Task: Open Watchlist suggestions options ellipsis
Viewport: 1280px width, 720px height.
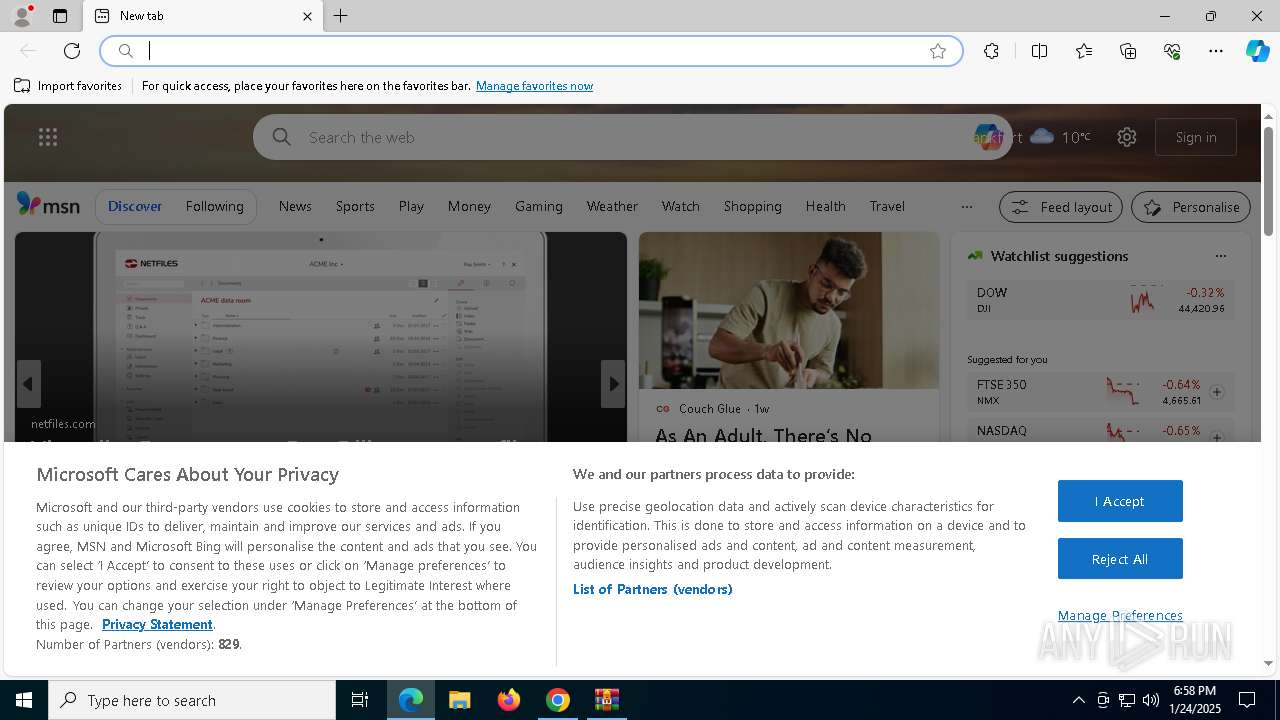Action: (x=1220, y=256)
